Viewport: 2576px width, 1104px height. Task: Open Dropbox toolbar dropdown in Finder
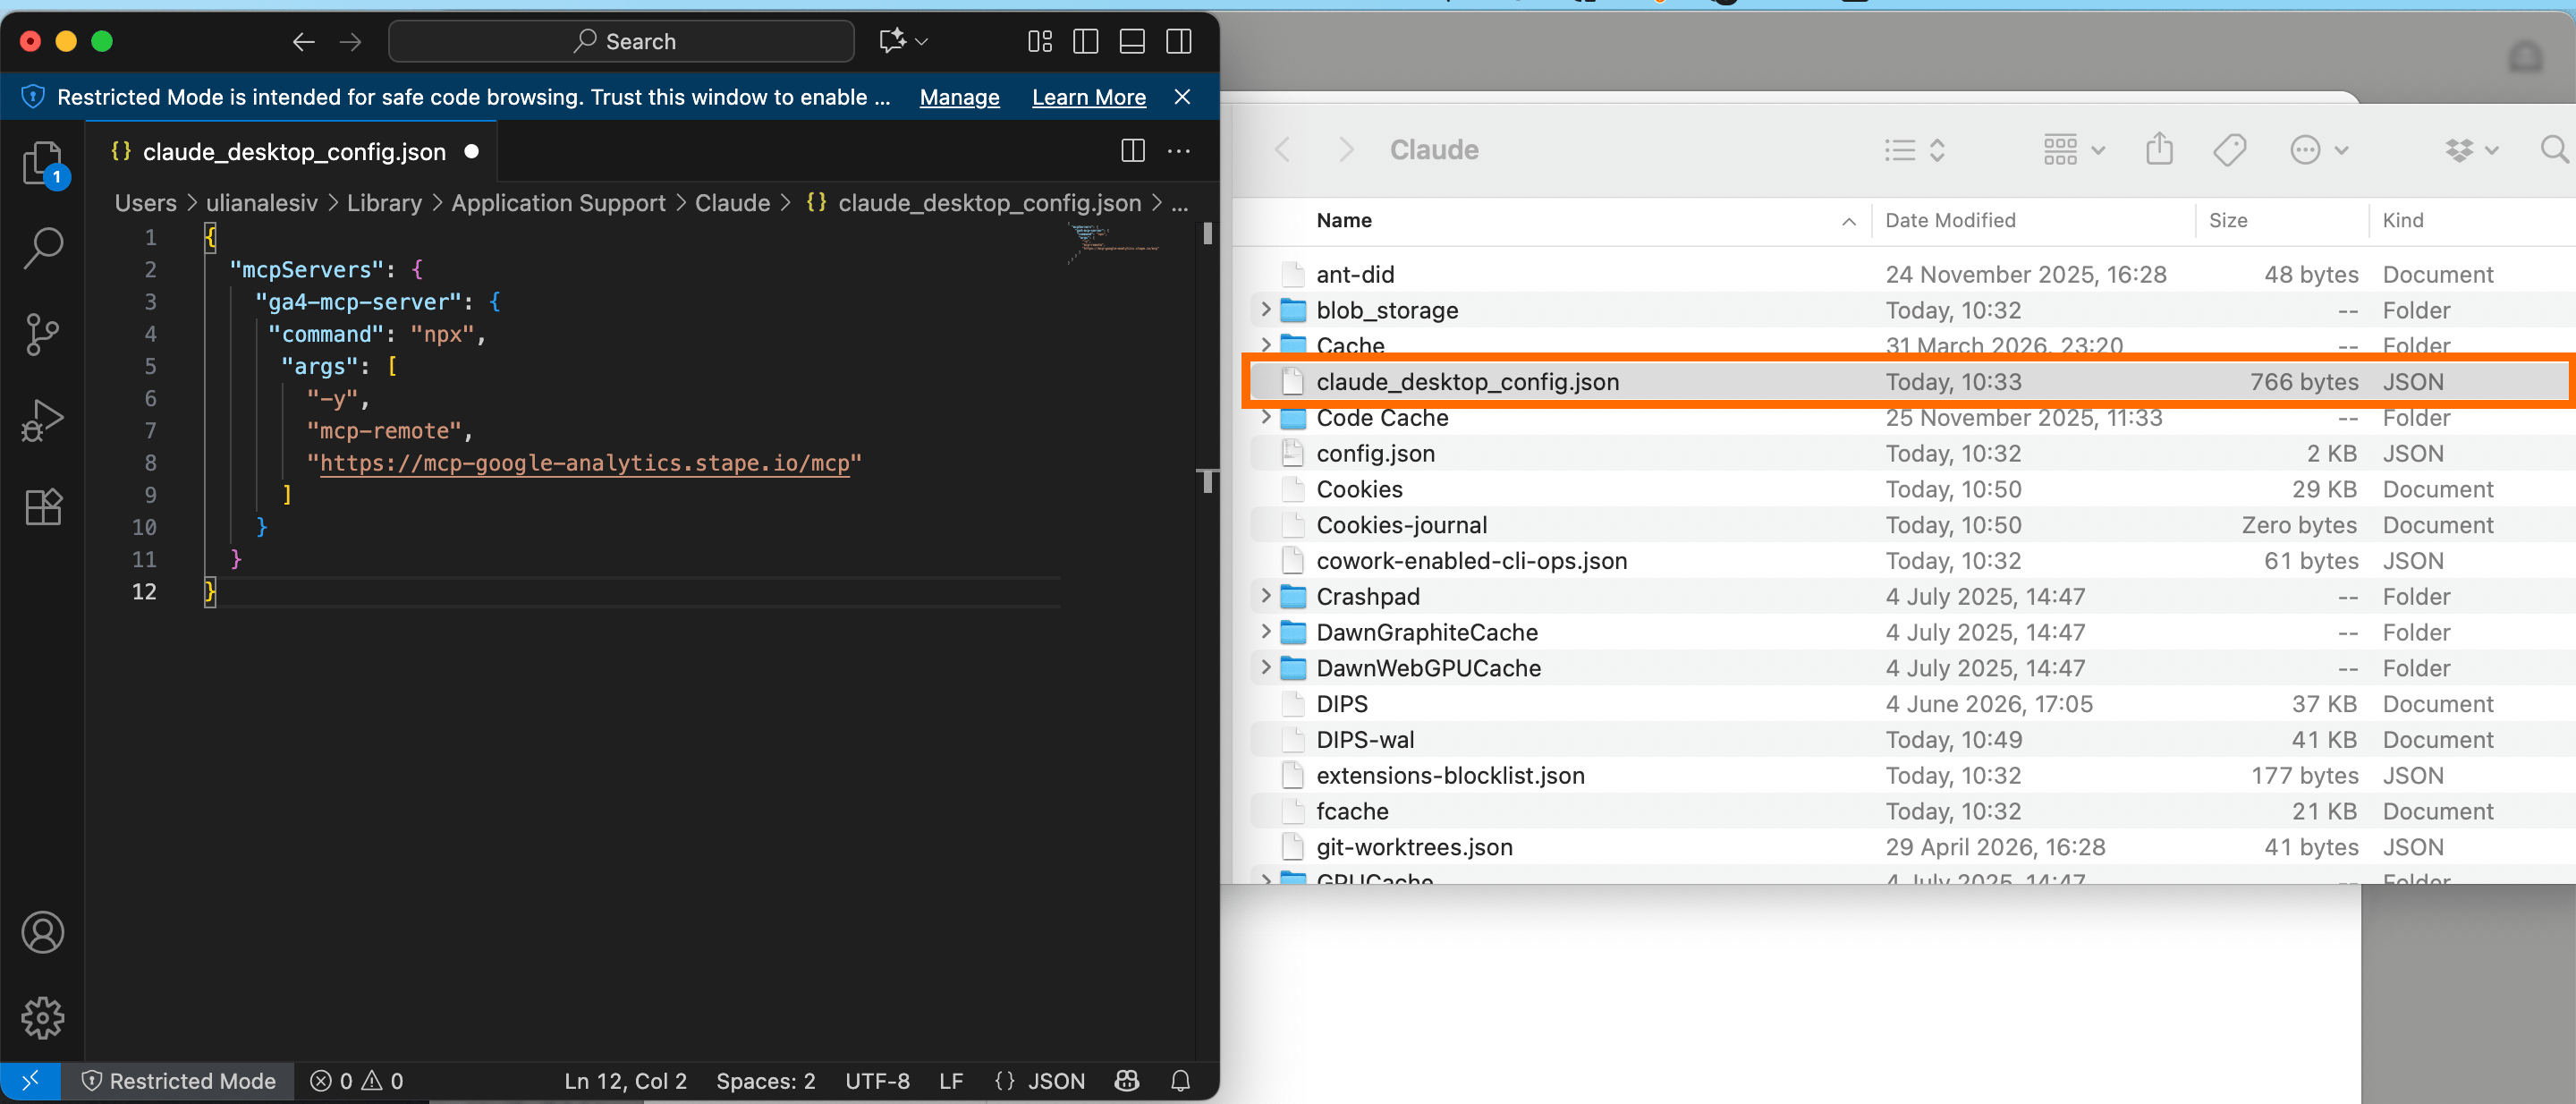point(2471,150)
